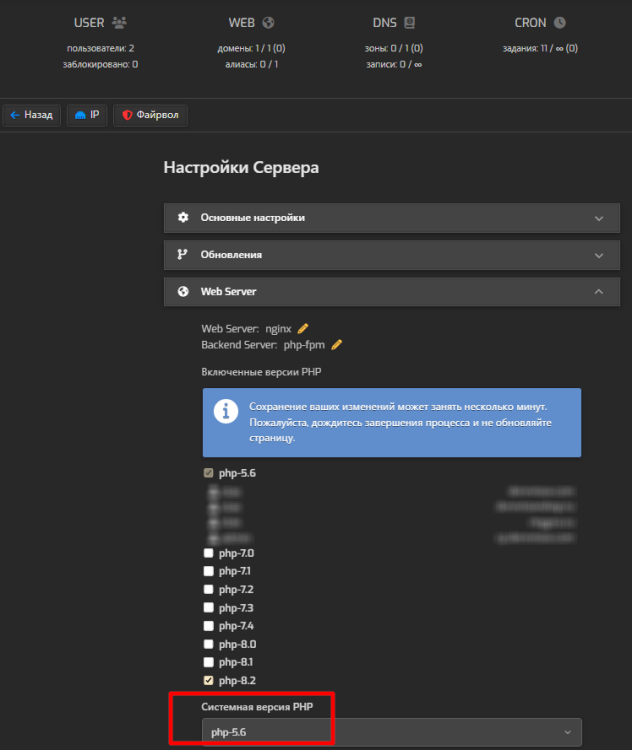
Task: Click the globe icon in Web Server header
Action: [183, 292]
